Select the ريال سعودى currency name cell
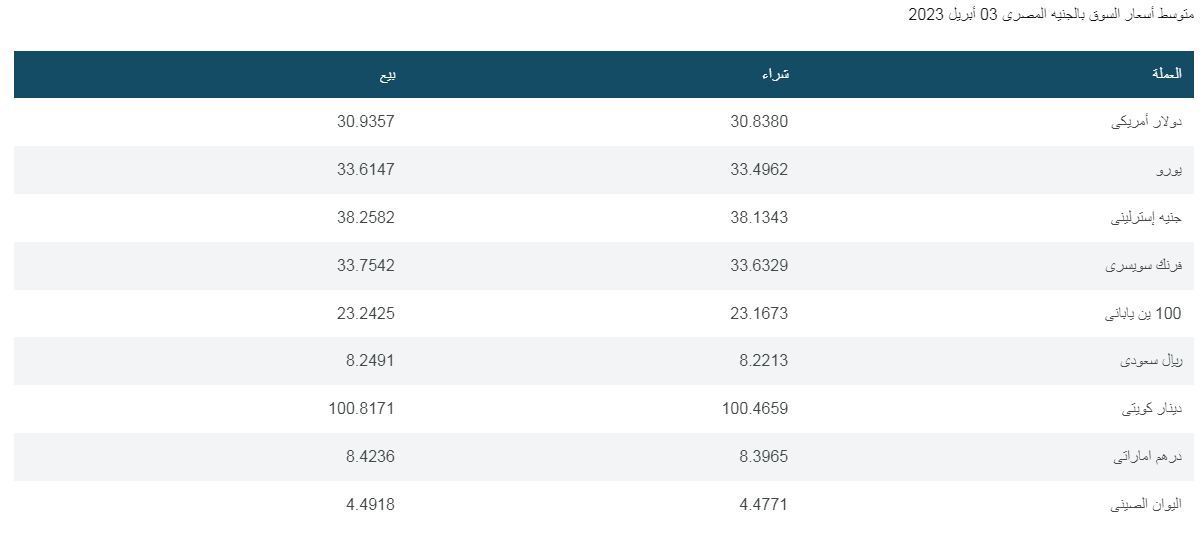The width and height of the screenshot is (1202, 557). 1150,361
